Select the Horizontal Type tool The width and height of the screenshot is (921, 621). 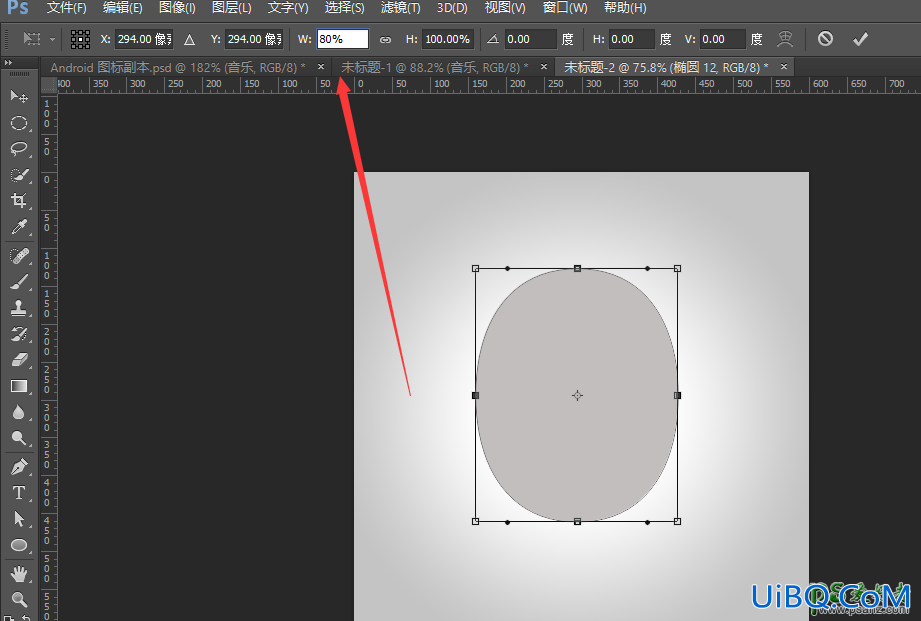click(19, 493)
